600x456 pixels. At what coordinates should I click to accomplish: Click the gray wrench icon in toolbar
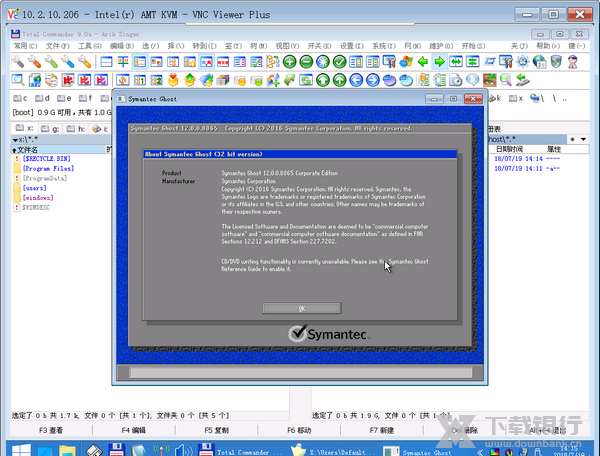(18, 62)
